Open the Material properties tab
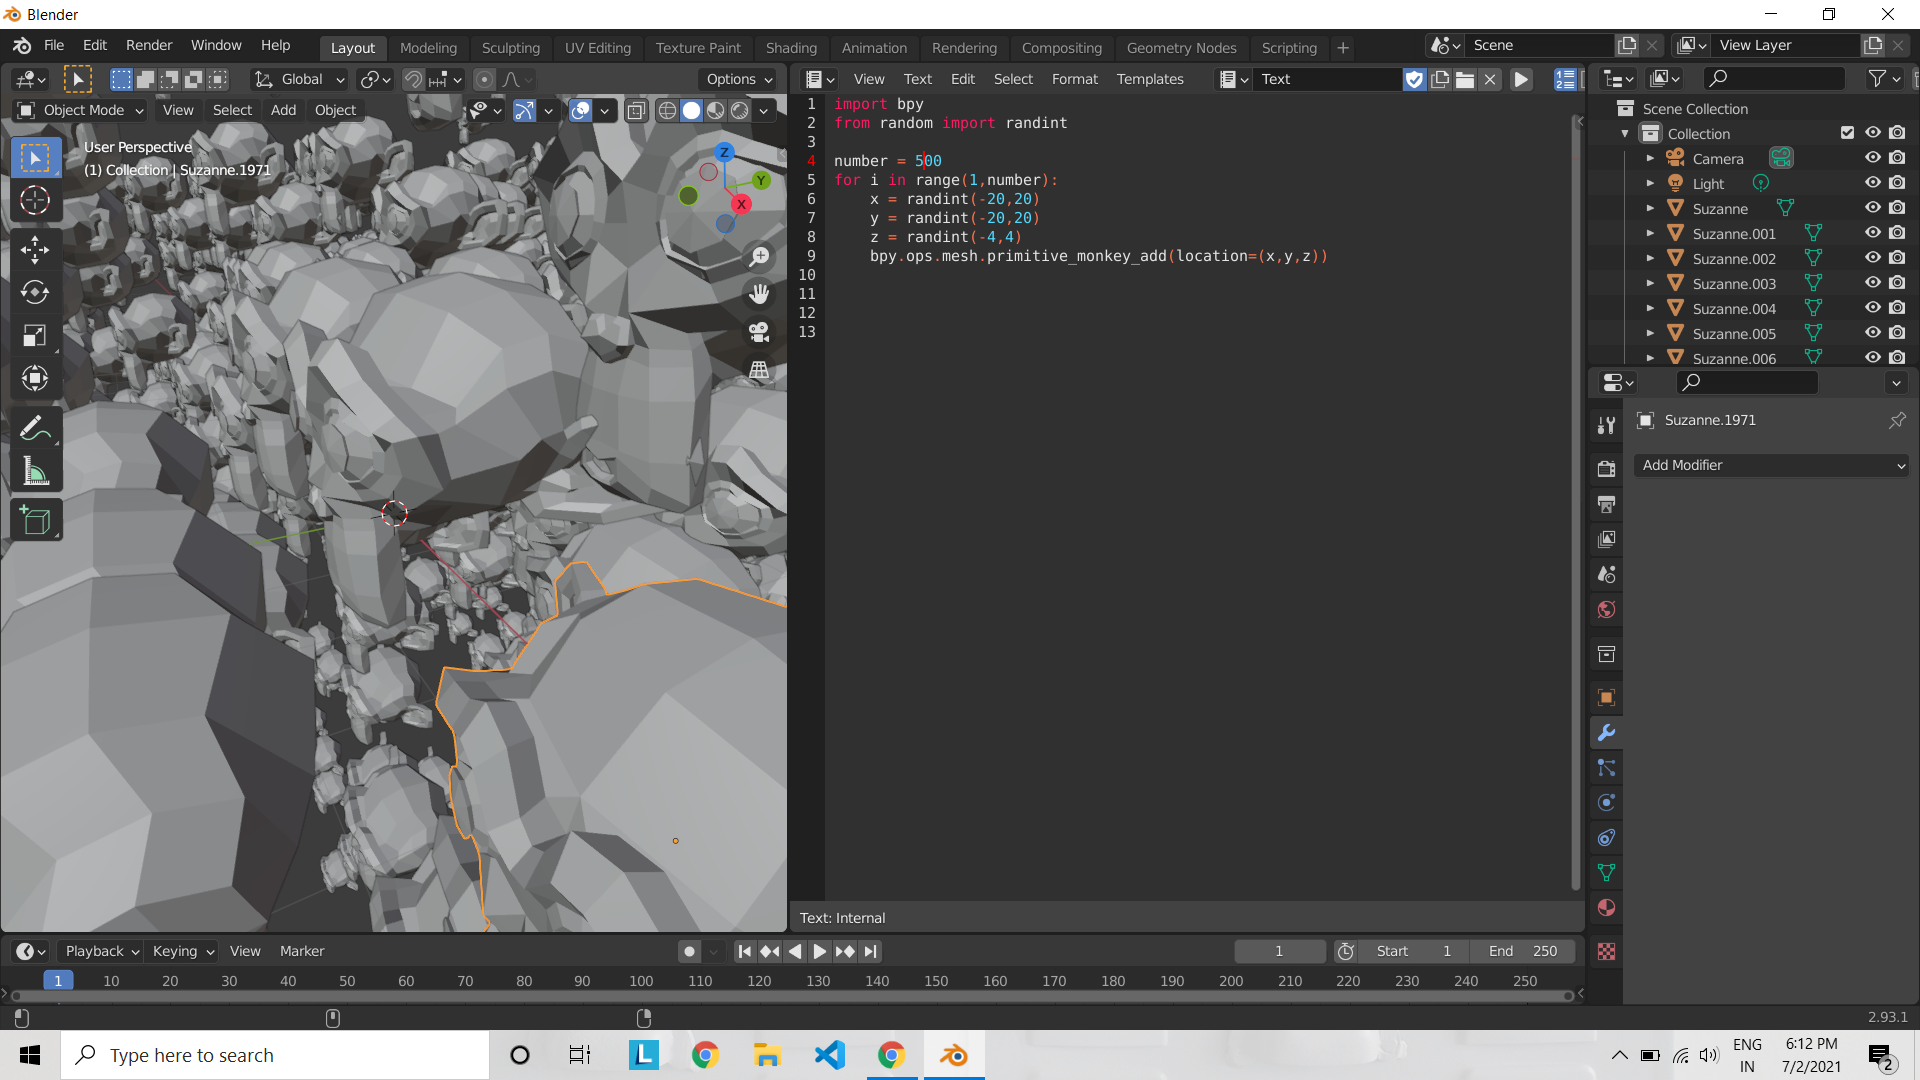Image resolution: width=1920 pixels, height=1080 pixels. coord(1606,908)
